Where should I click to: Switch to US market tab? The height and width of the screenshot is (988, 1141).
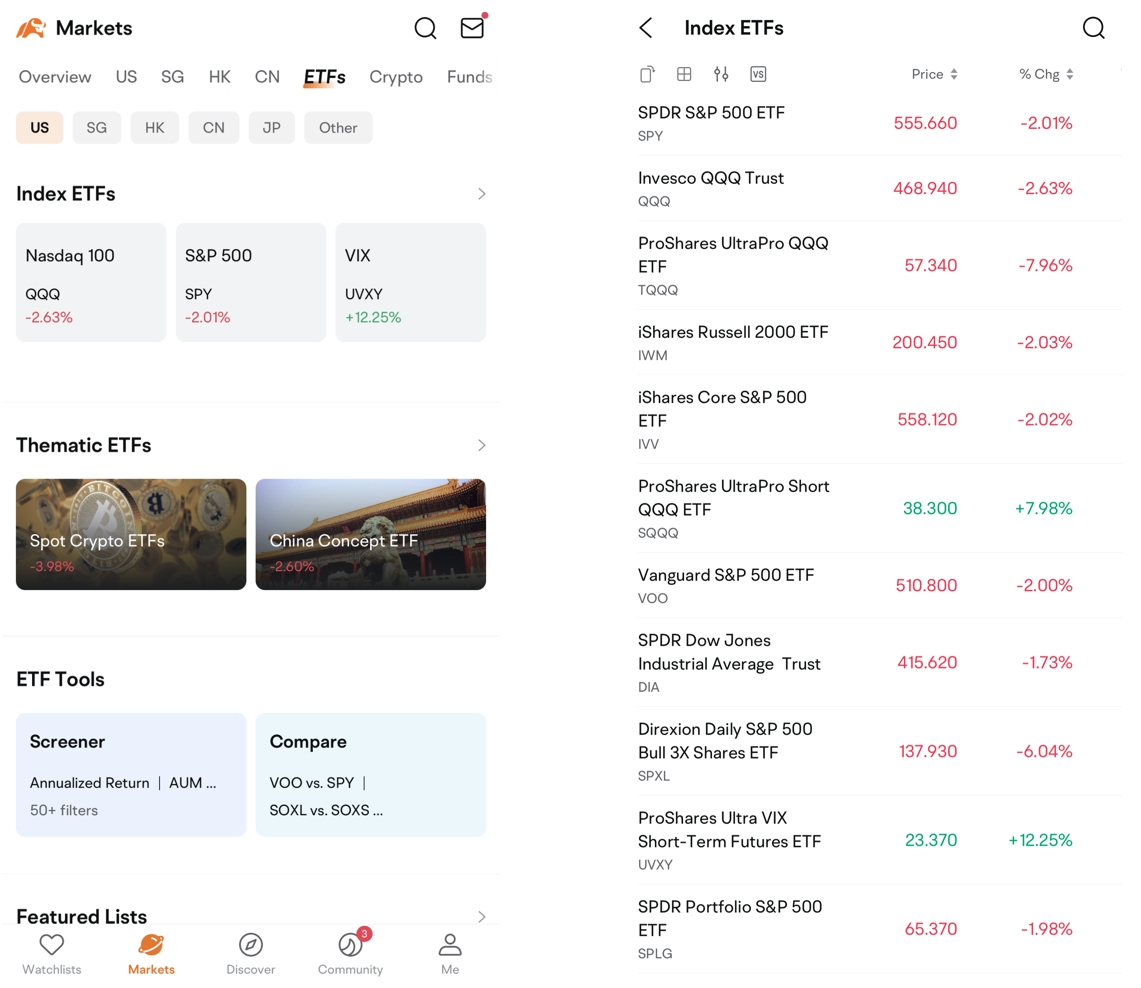(x=126, y=76)
